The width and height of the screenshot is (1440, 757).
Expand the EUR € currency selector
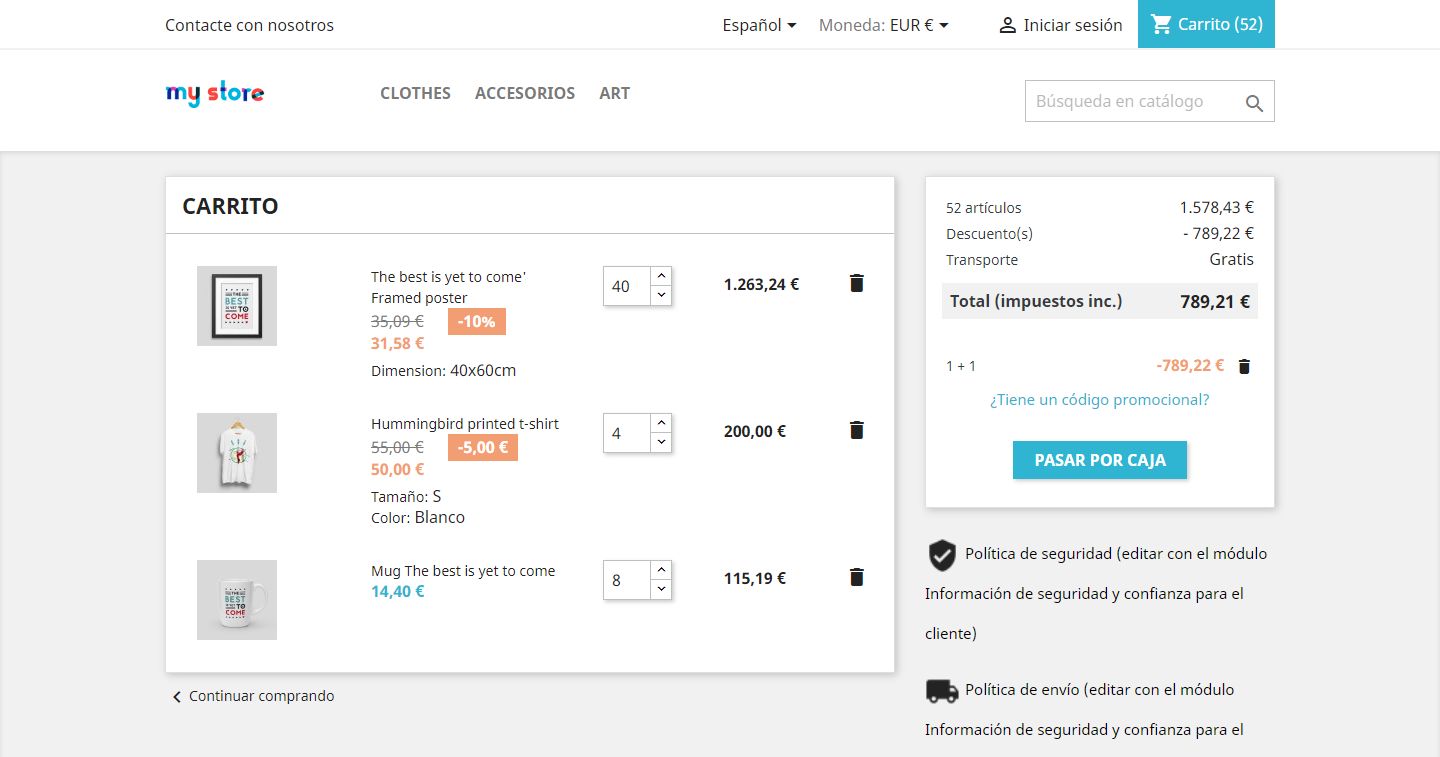918,25
